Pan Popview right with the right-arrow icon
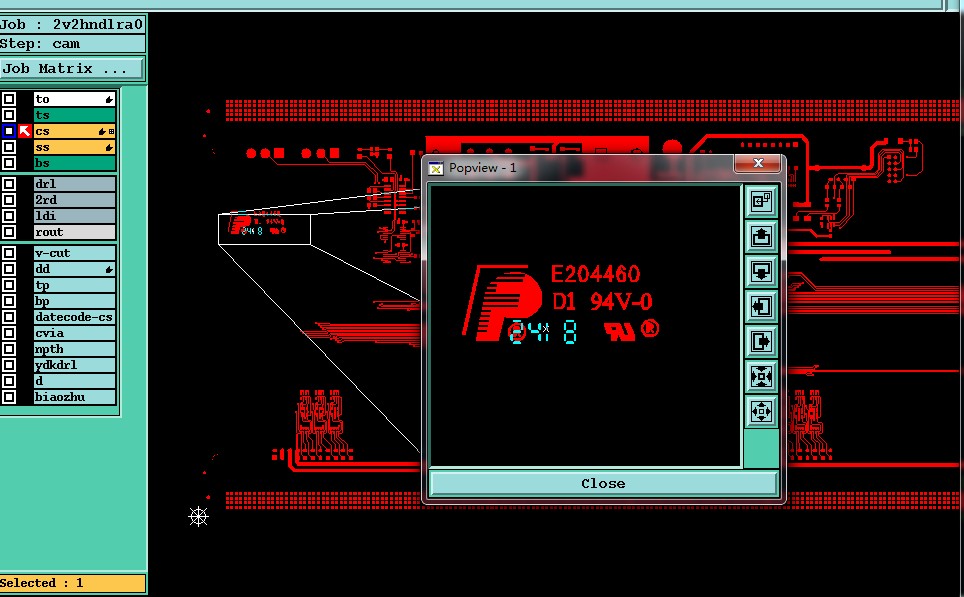Viewport: 964px width, 597px height. 761,341
